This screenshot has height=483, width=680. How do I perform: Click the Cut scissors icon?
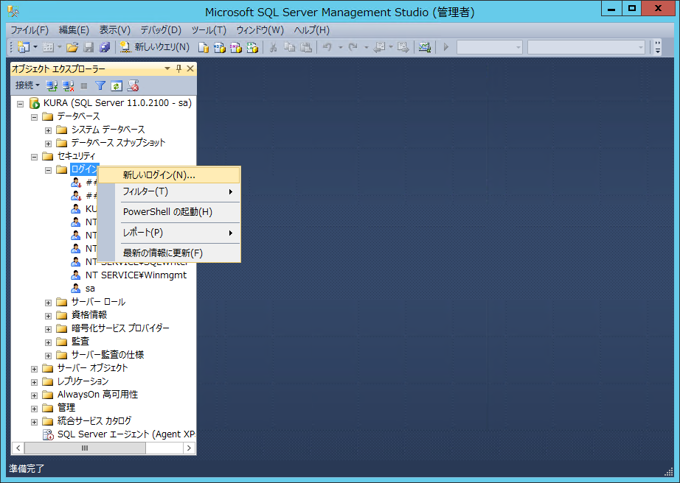coord(273,47)
